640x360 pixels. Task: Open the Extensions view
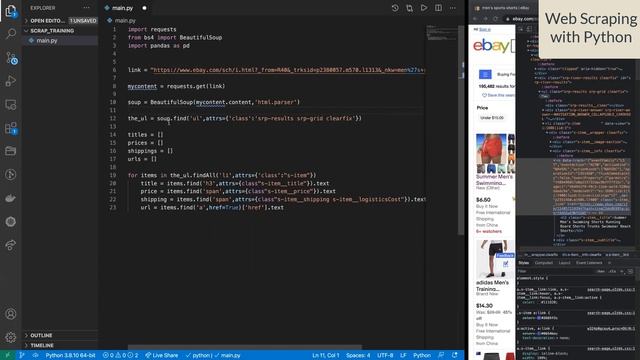(x=11, y=128)
